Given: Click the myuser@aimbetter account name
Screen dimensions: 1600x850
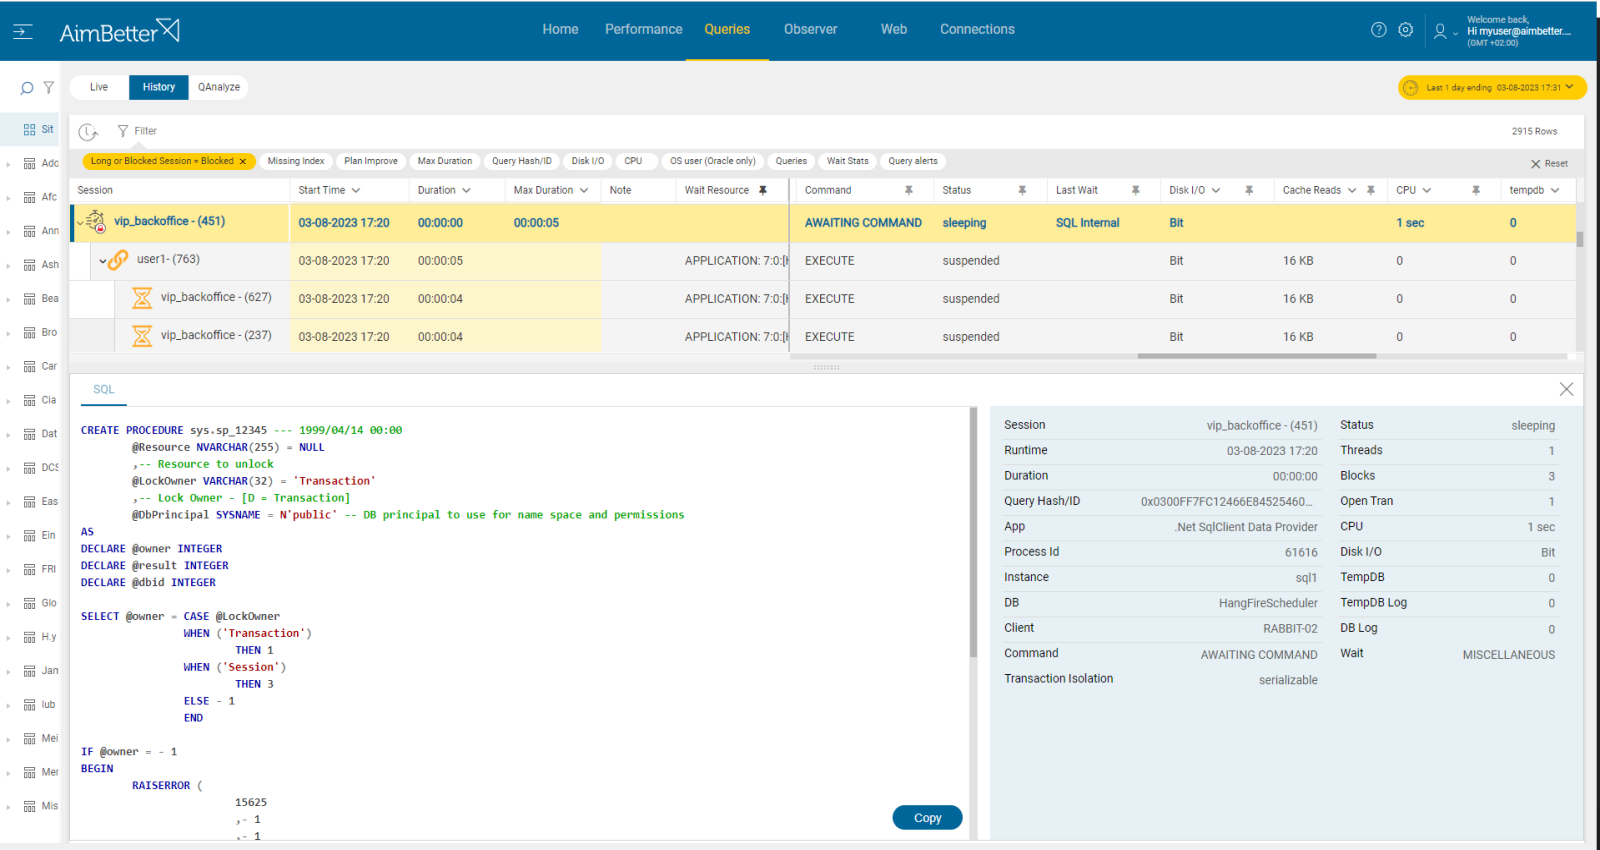Looking at the screenshot, I should click(x=1519, y=31).
